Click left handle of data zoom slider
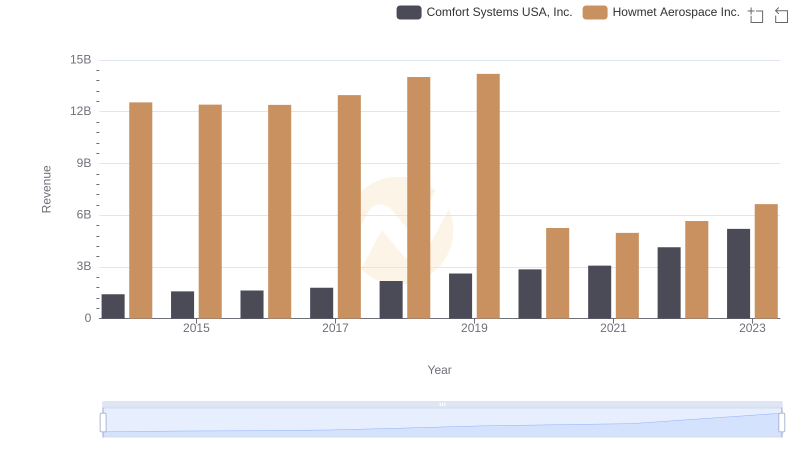Viewport: 800px width, 461px height. click(x=103, y=423)
